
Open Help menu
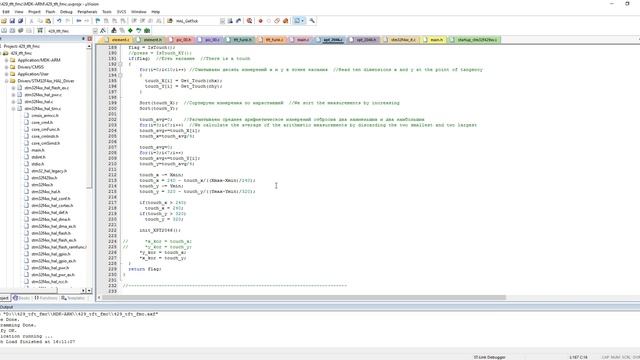click(156, 12)
